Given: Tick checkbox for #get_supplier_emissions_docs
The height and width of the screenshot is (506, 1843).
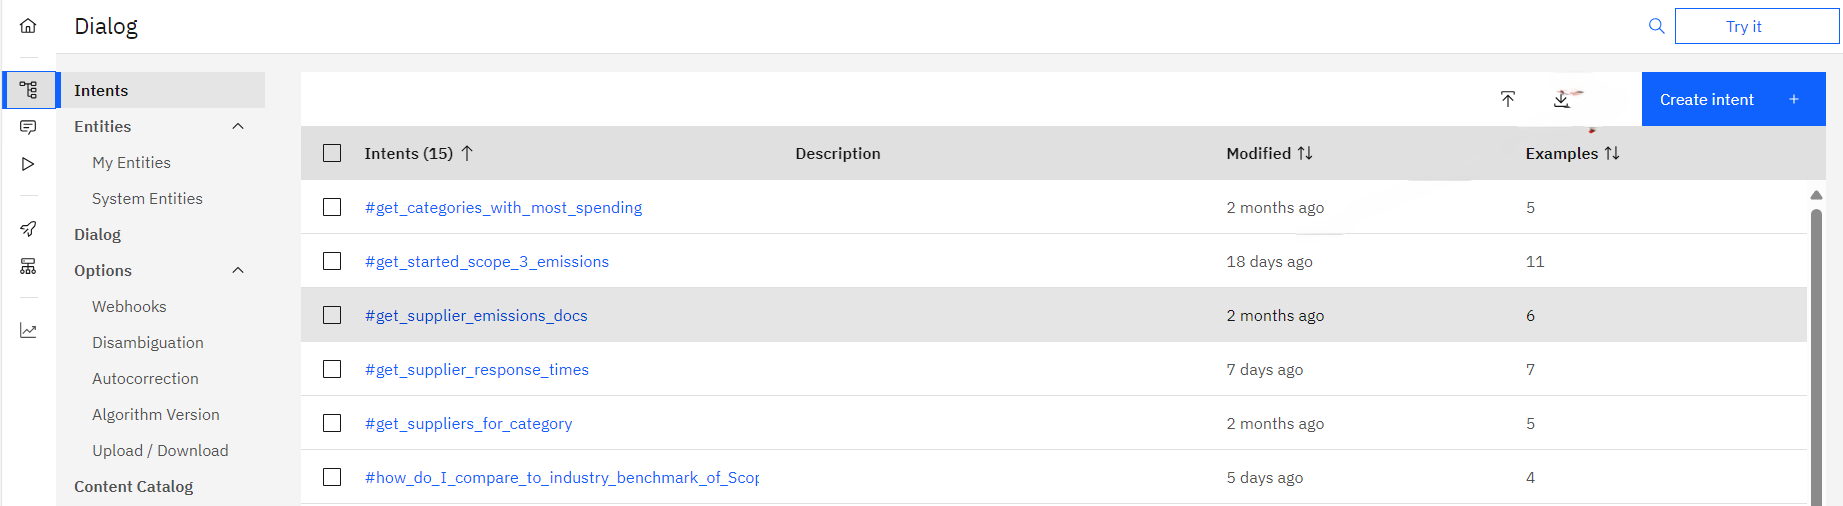Looking at the screenshot, I should tap(332, 315).
